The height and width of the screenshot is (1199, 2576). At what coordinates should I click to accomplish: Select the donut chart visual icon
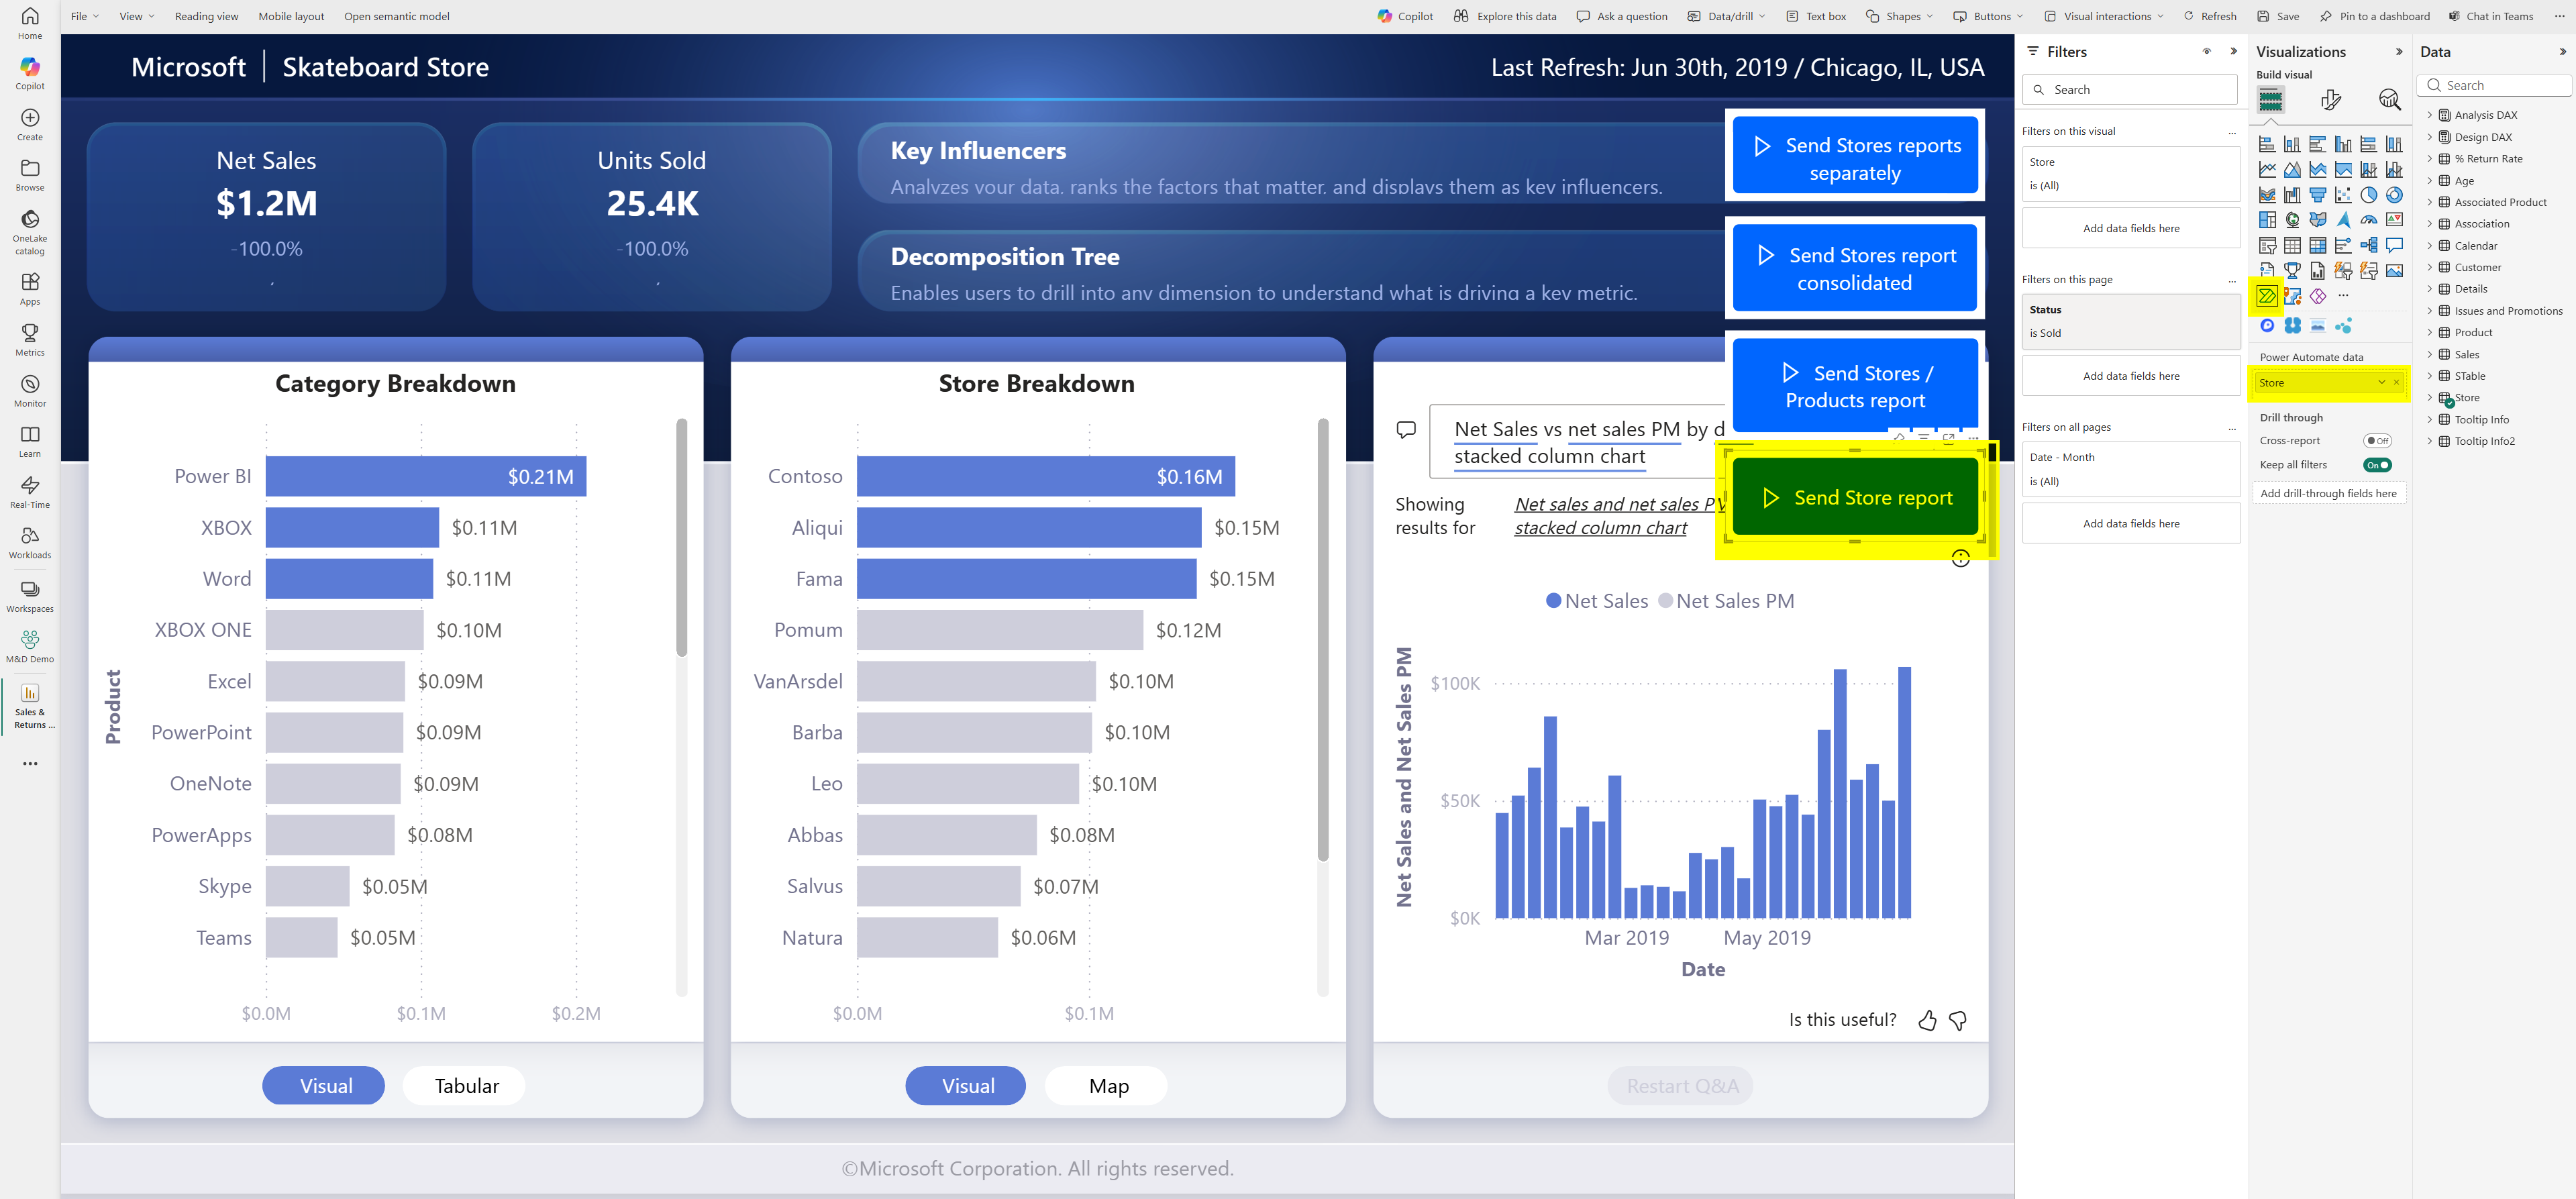tap(2394, 195)
